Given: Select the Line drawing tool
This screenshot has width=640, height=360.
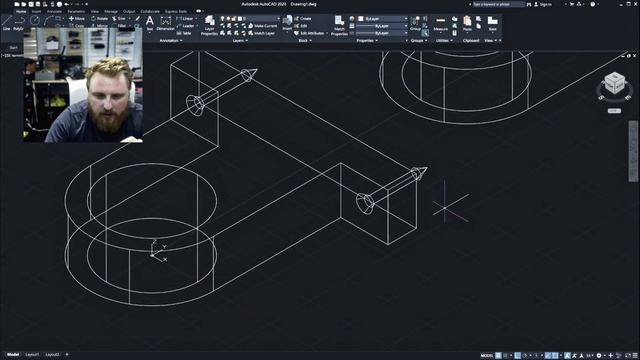Looking at the screenshot, I should (7, 23).
